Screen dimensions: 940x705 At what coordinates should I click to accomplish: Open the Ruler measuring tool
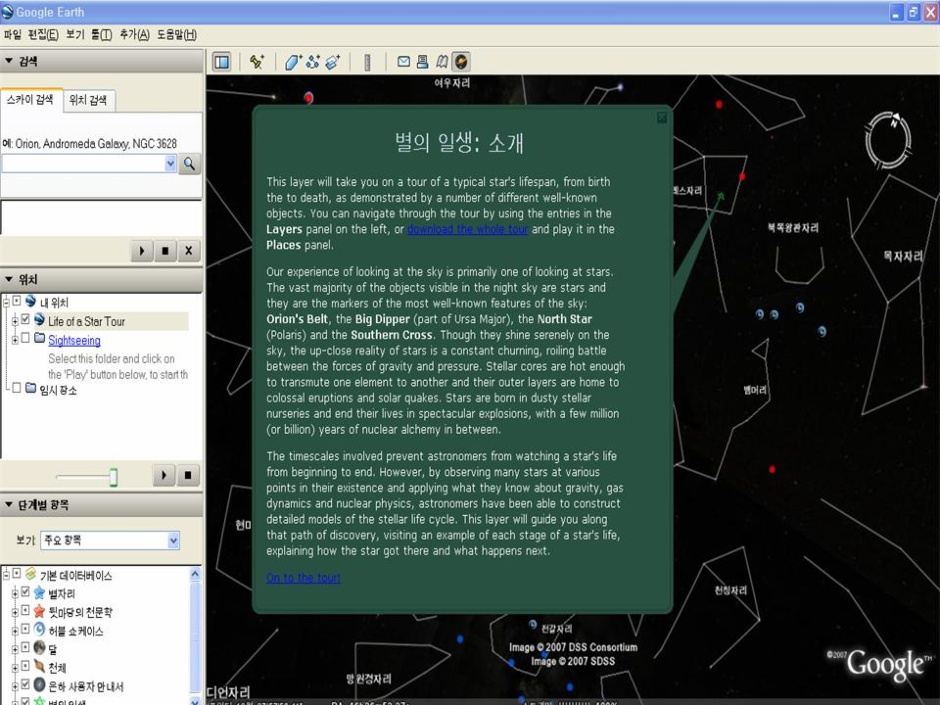click(x=367, y=62)
